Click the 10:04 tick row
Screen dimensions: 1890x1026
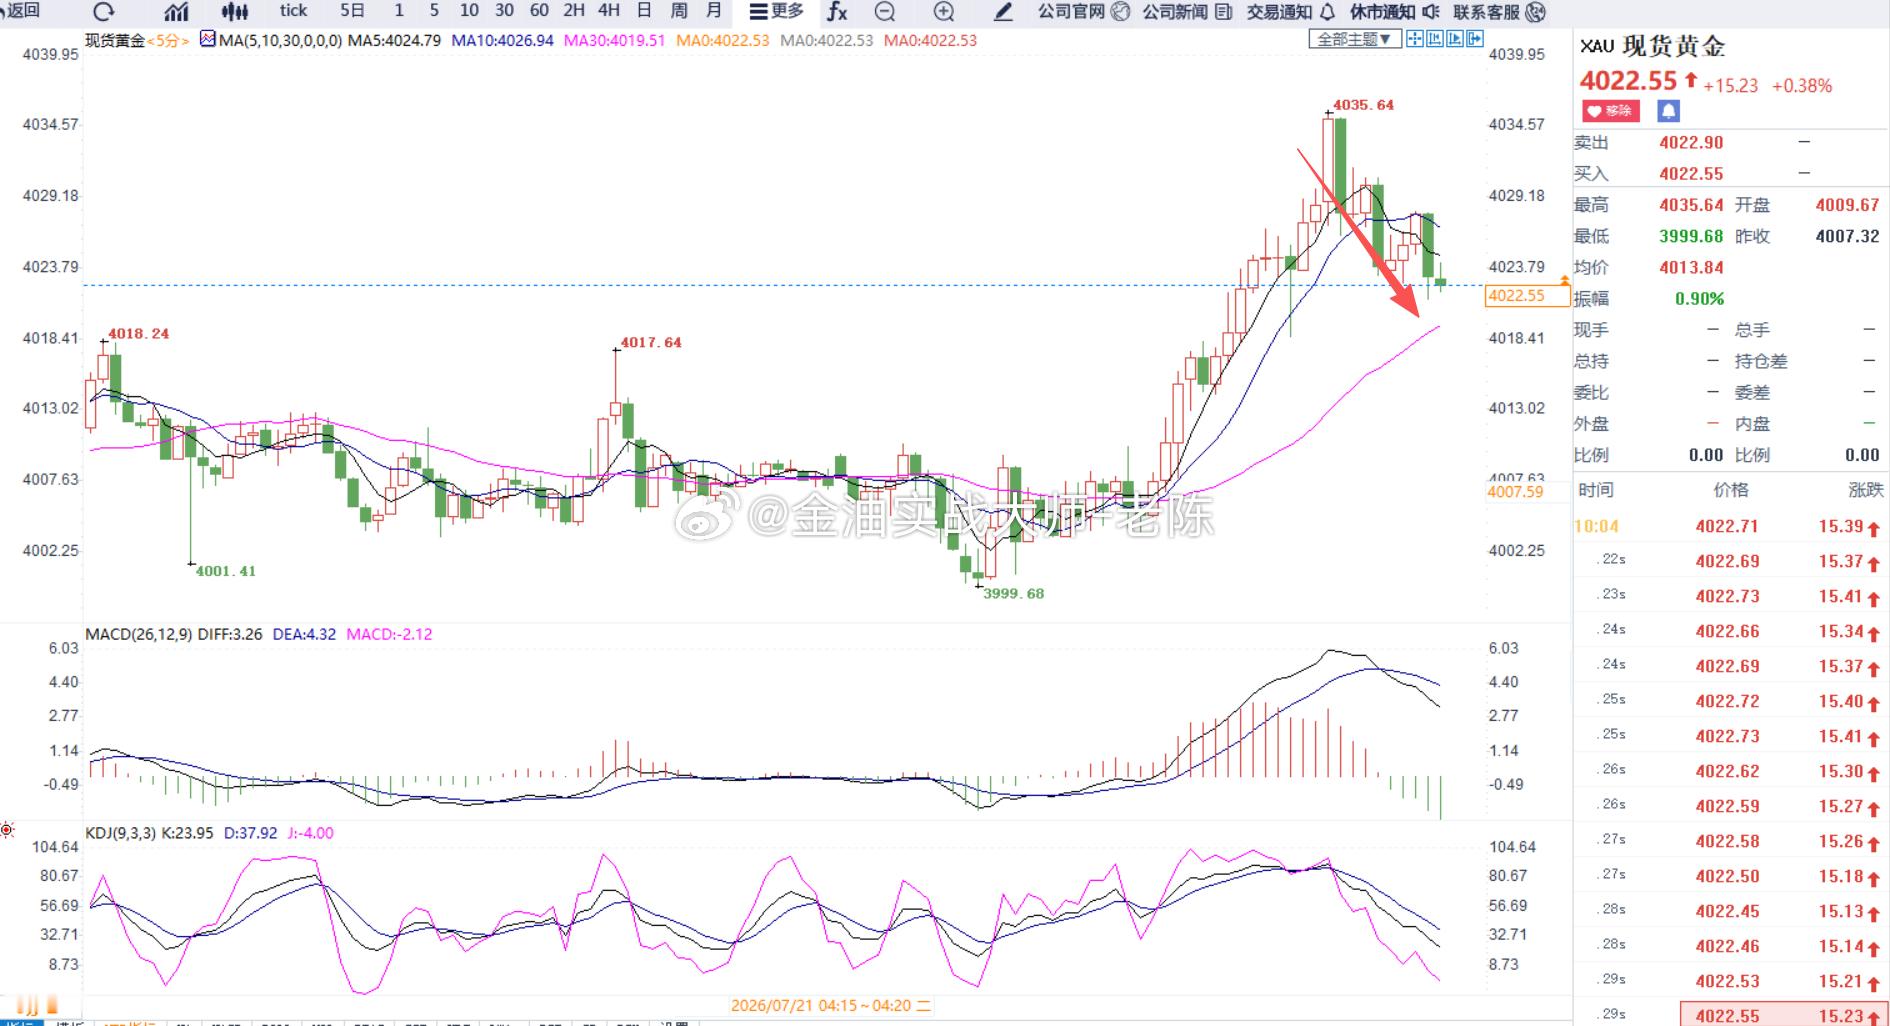(x=1731, y=526)
